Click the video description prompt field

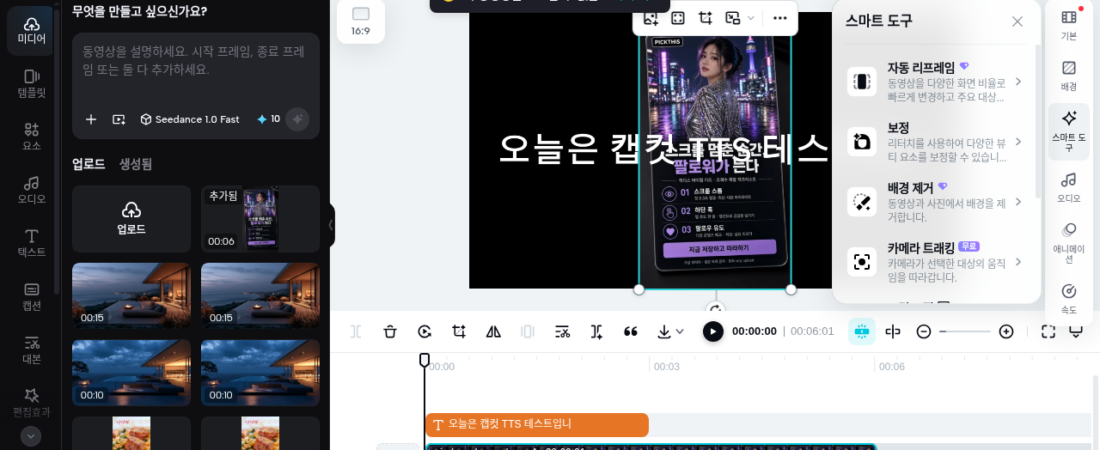pos(196,63)
